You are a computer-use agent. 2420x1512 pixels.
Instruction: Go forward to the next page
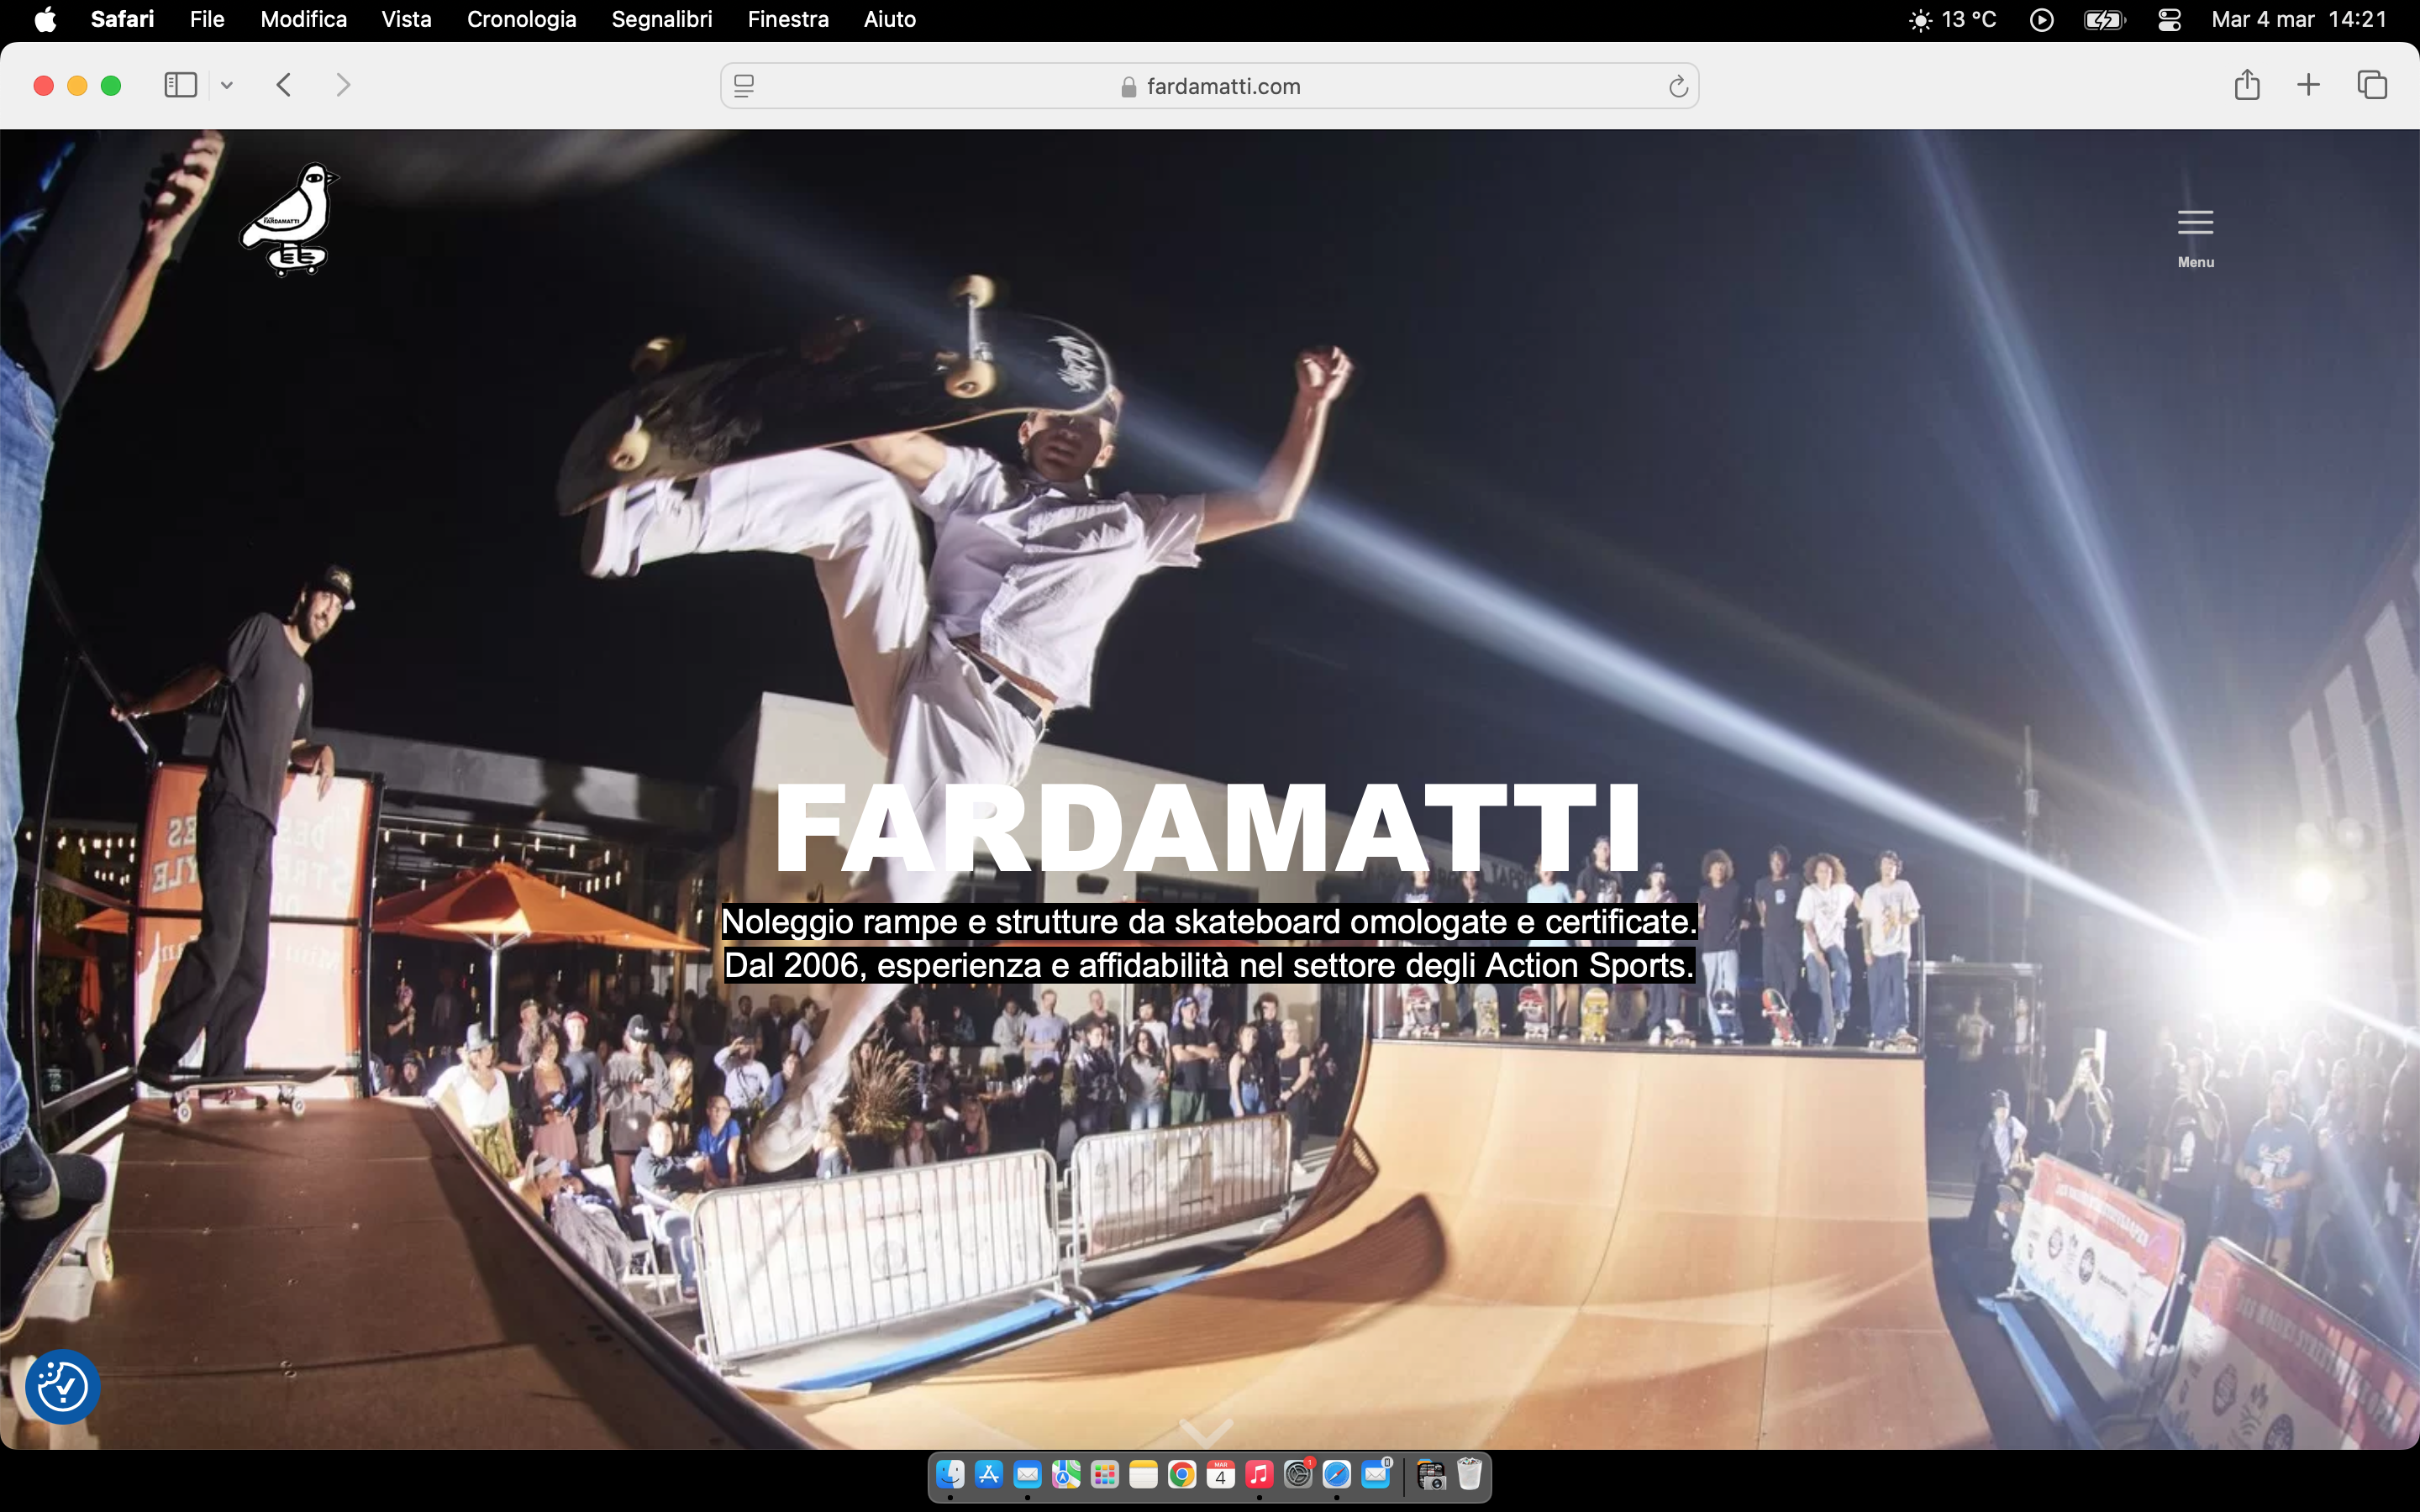(x=343, y=85)
